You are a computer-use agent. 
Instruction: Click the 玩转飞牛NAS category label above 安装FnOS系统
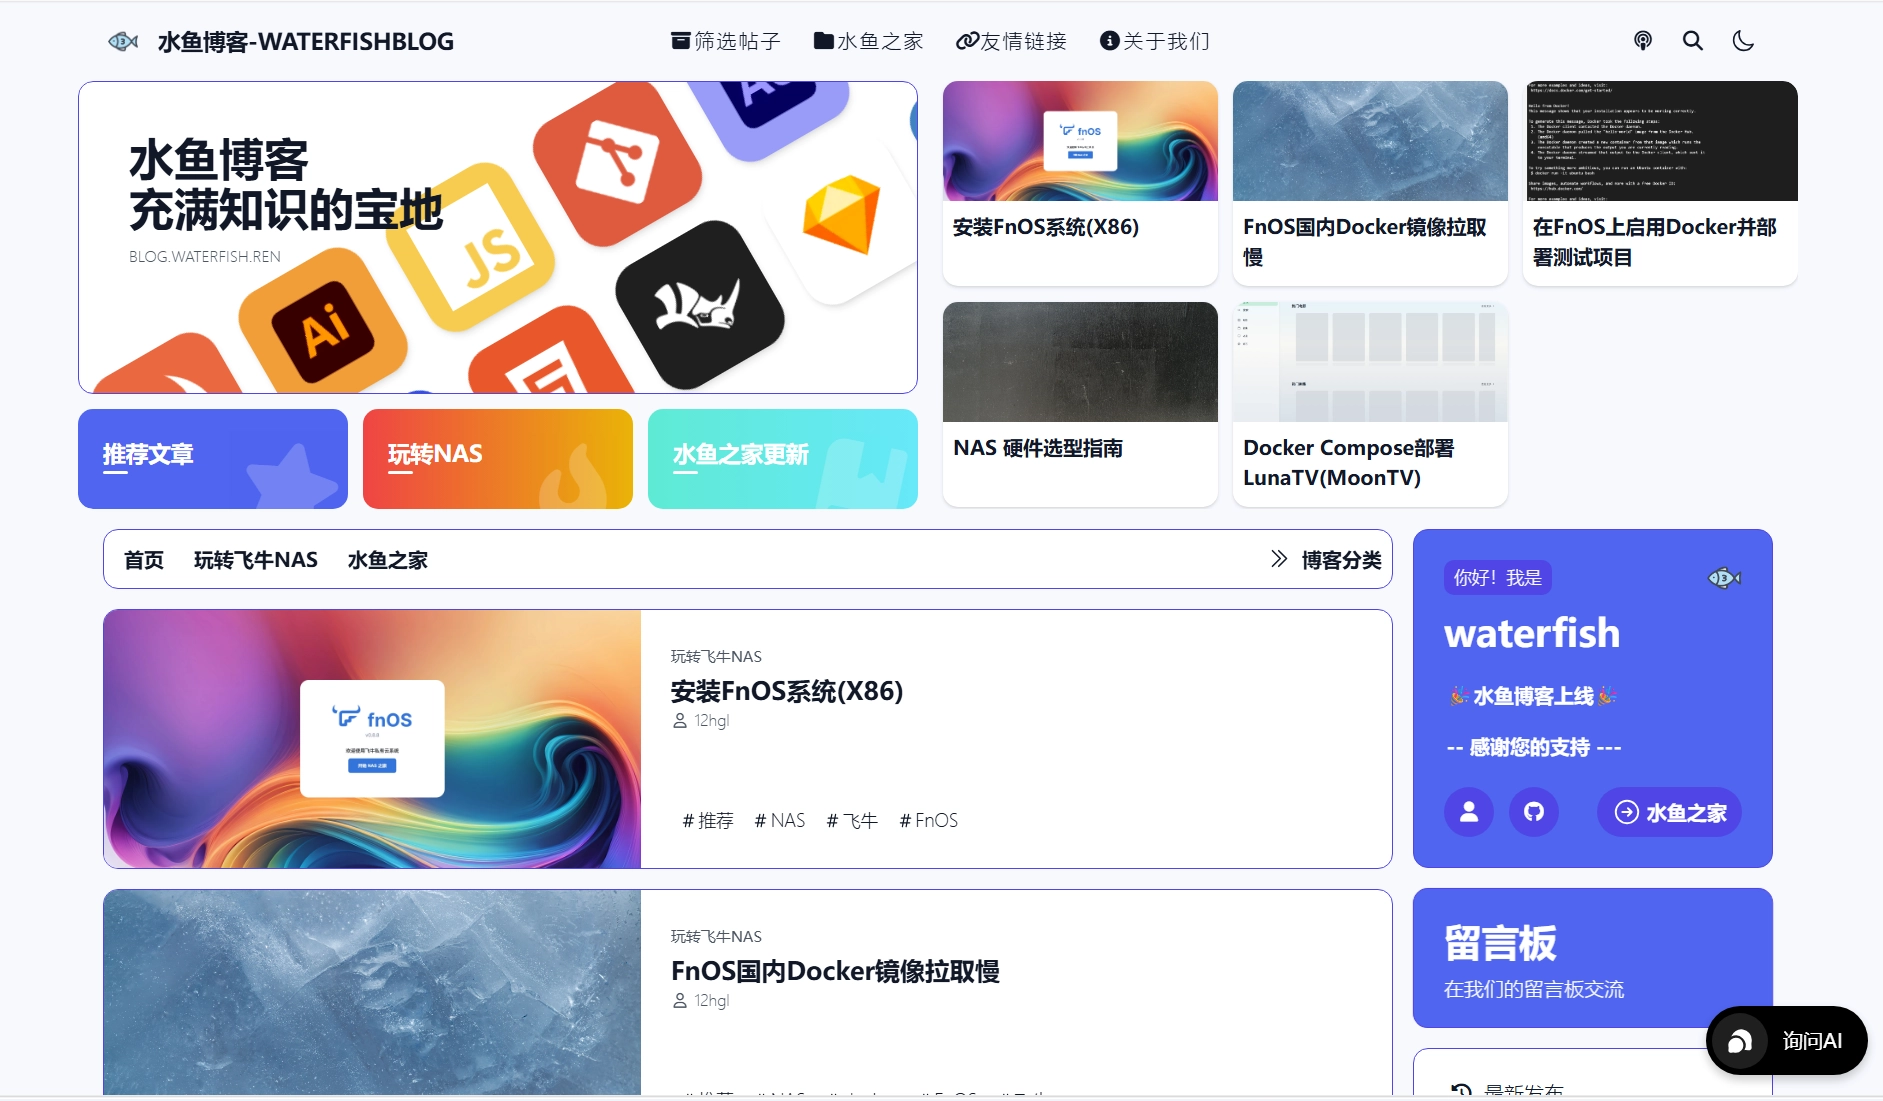click(716, 656)
